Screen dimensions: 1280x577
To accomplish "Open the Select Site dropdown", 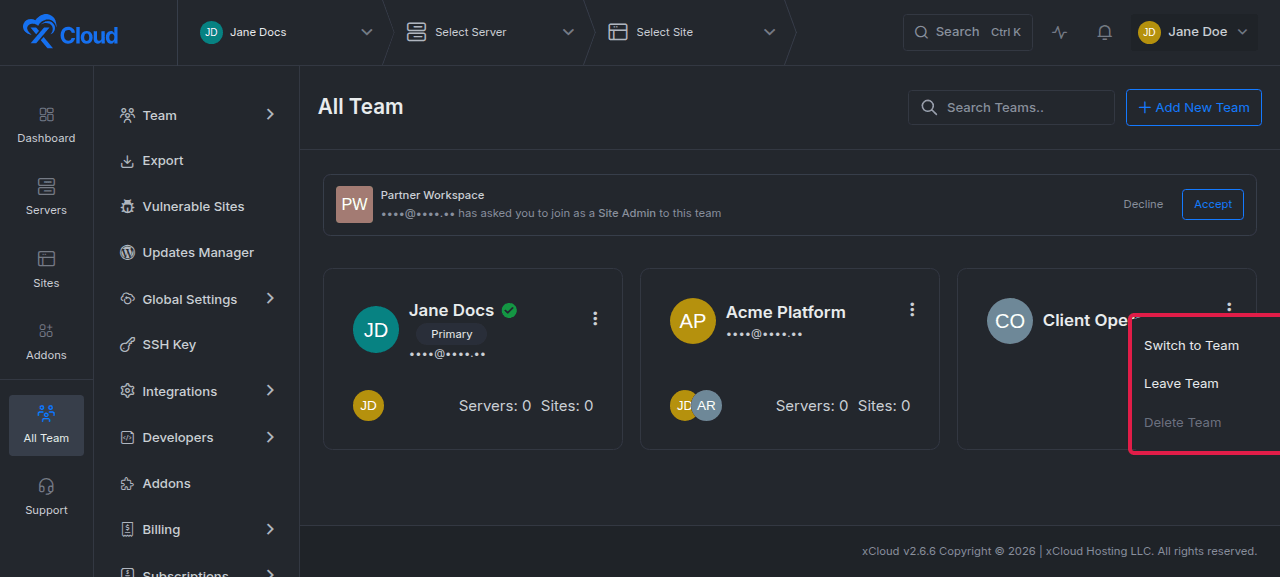I will [691, 32].
